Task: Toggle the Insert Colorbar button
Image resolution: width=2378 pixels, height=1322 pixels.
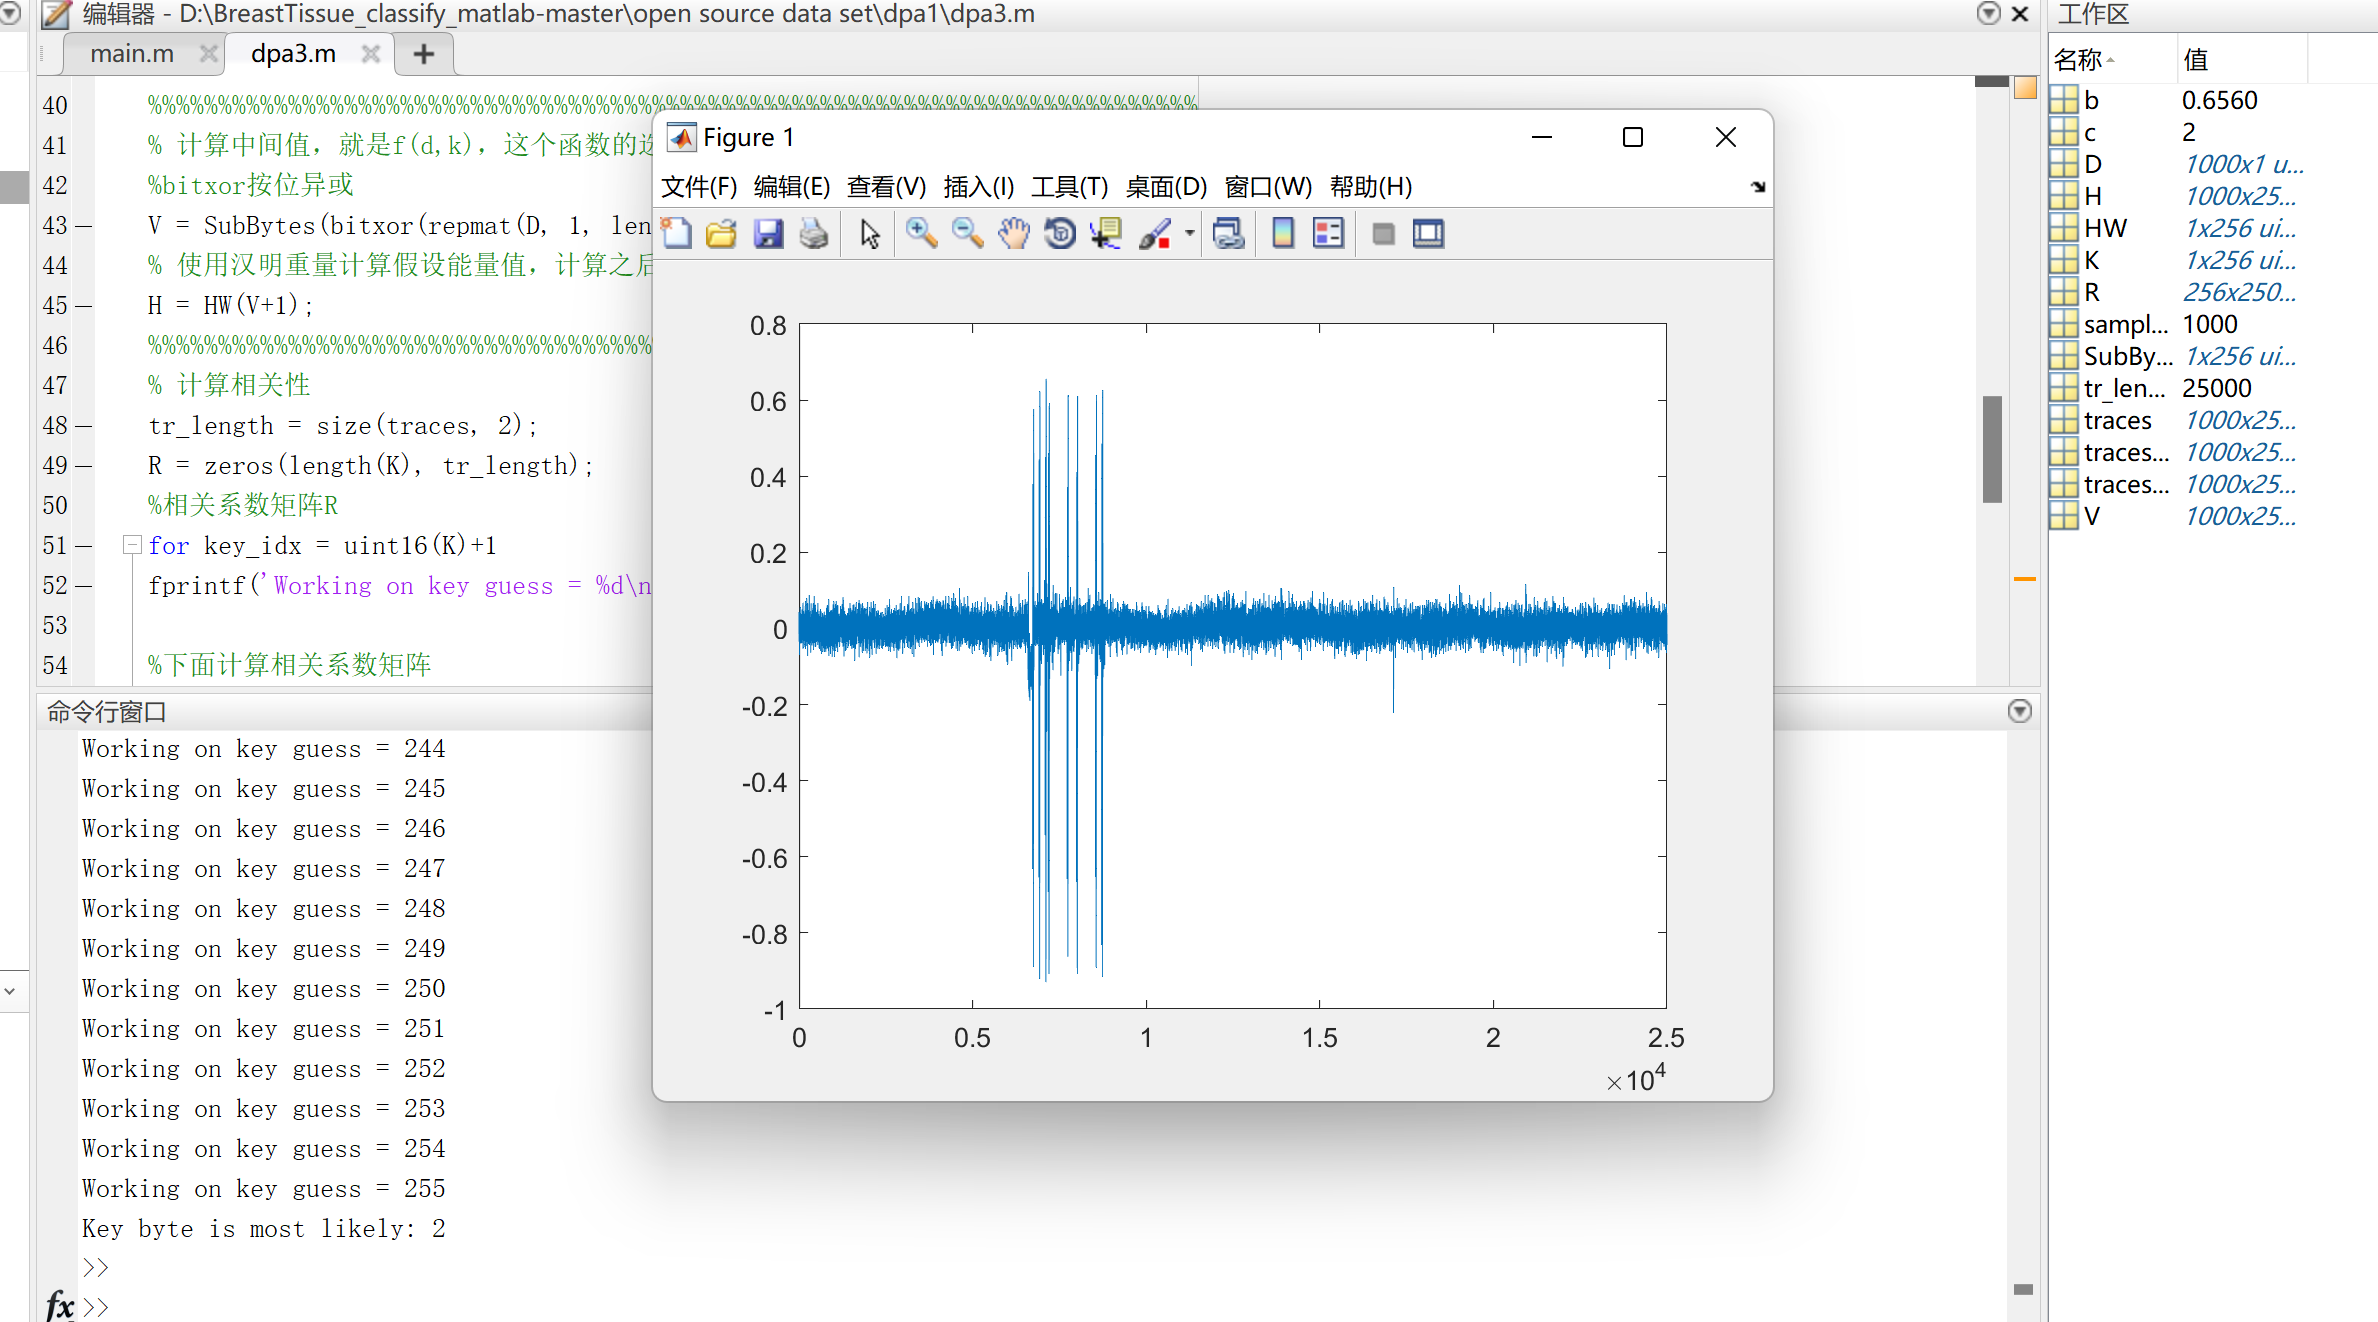Action: tap(1282, 234)
